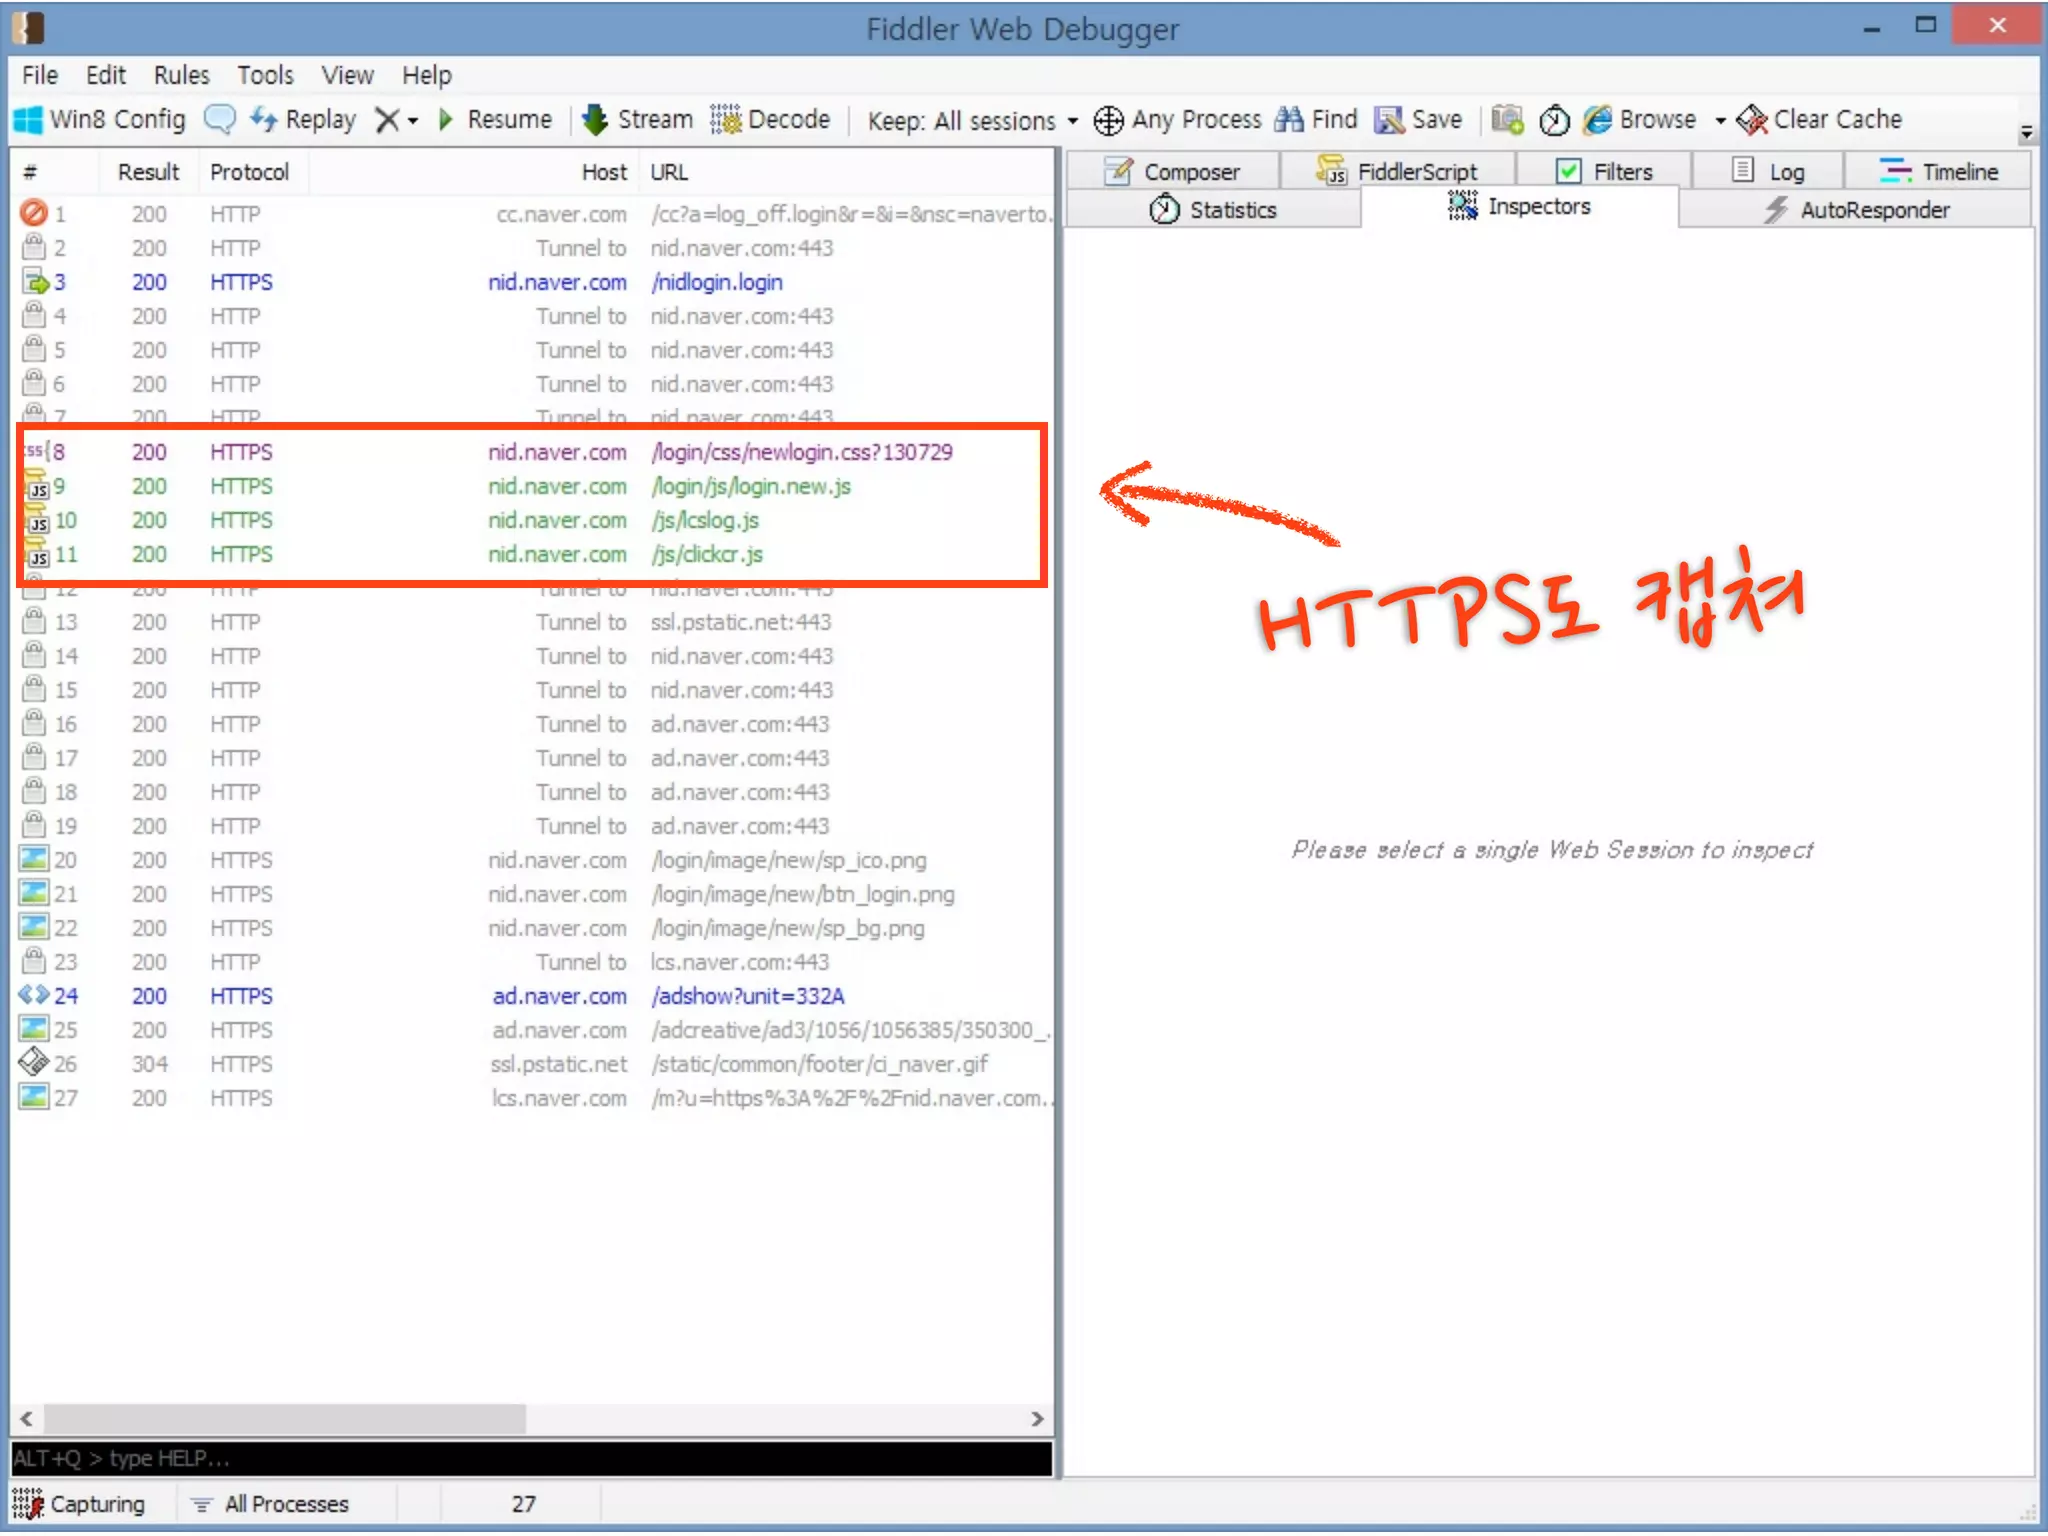Click the Resume button
This screenshot has height=1536, width=2048.
coord(496,119)
